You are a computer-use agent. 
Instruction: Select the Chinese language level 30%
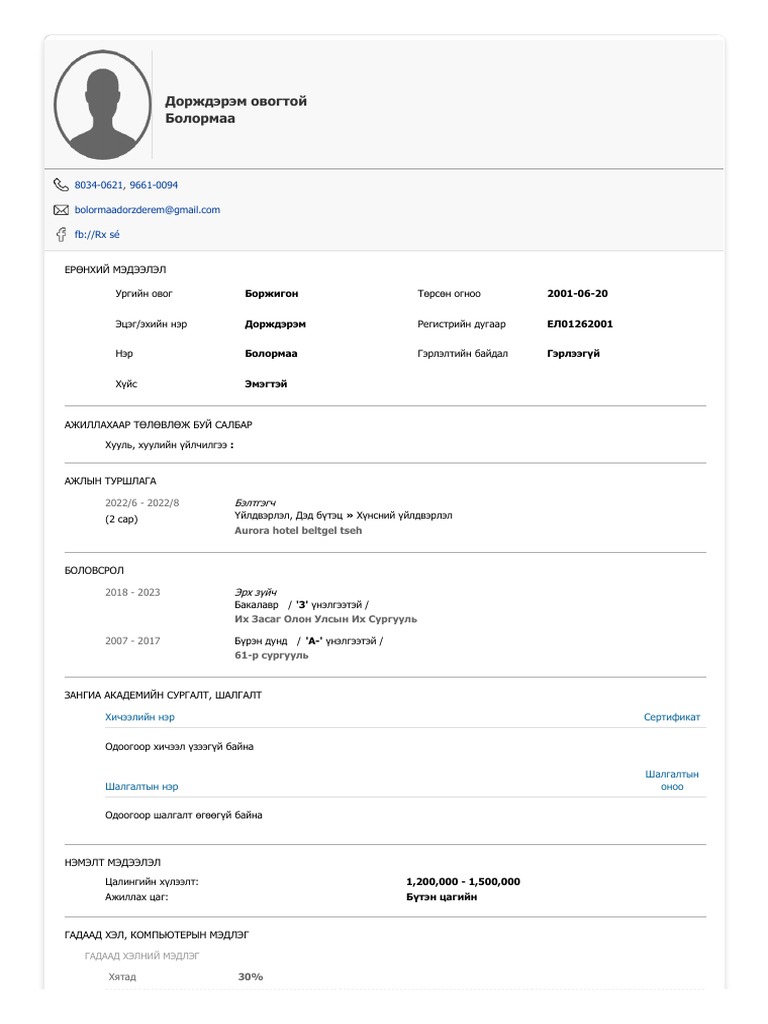250,977
